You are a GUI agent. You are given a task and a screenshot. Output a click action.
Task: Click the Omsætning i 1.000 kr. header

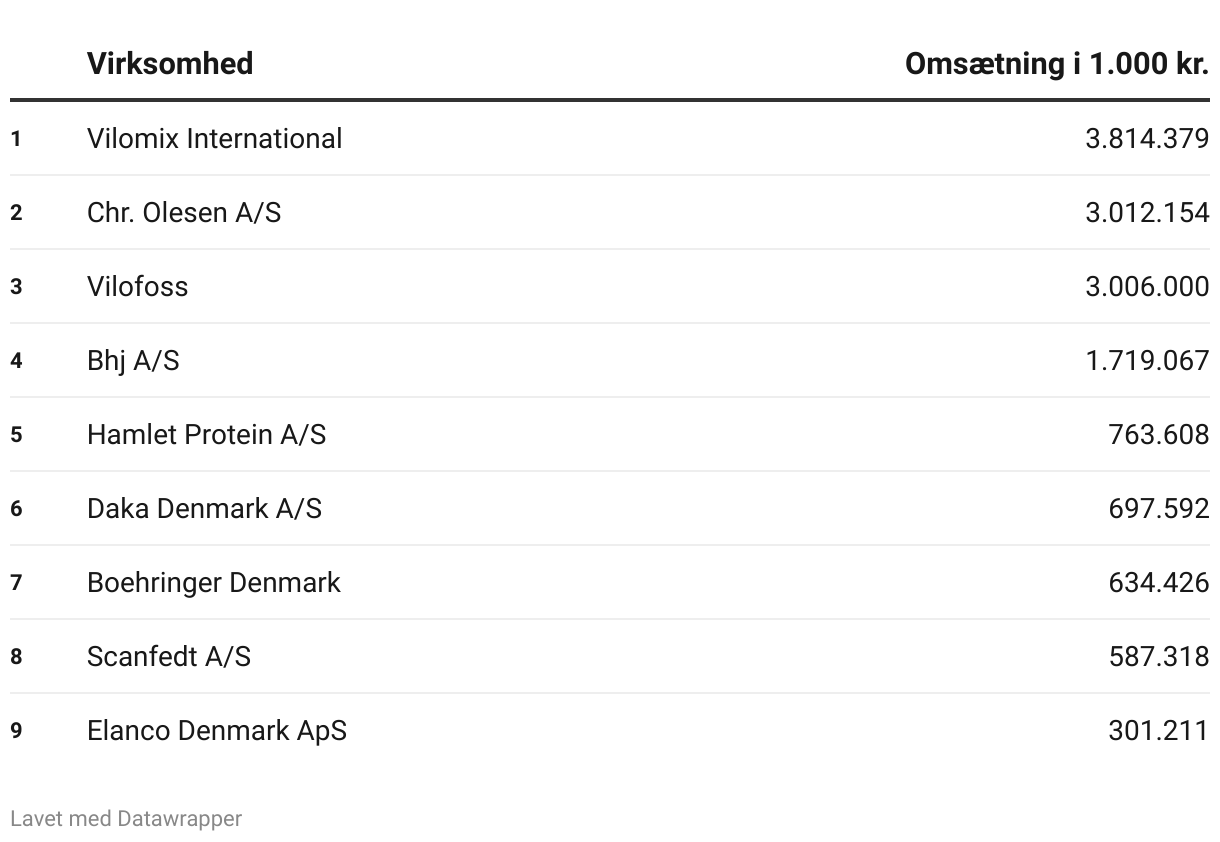pyautogui.click(x=1056, y=63)
